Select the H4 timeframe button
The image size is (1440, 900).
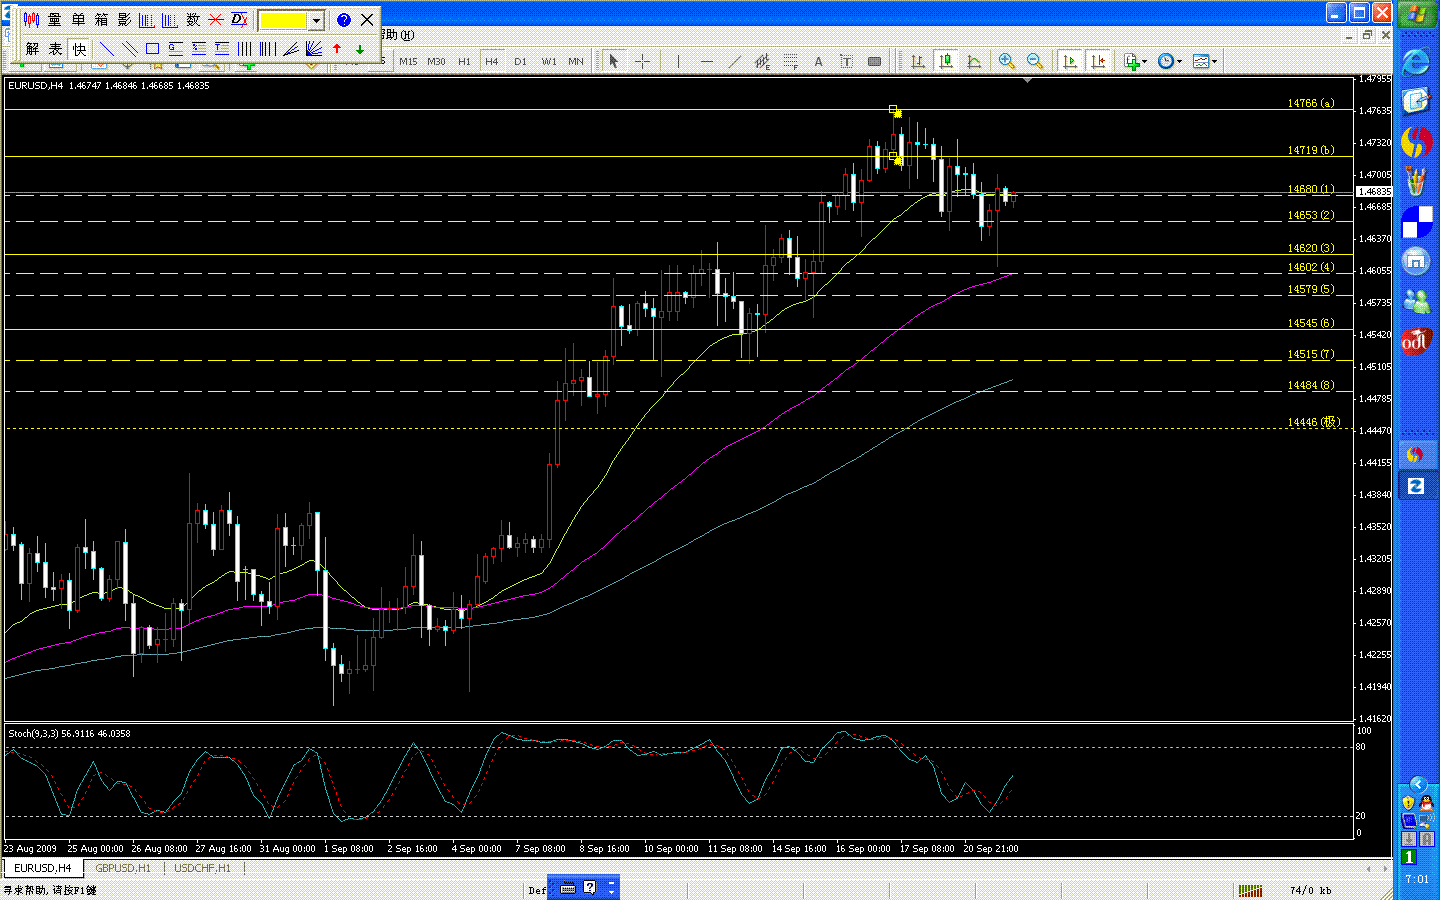pyautogui.click(x=492, y=62)
